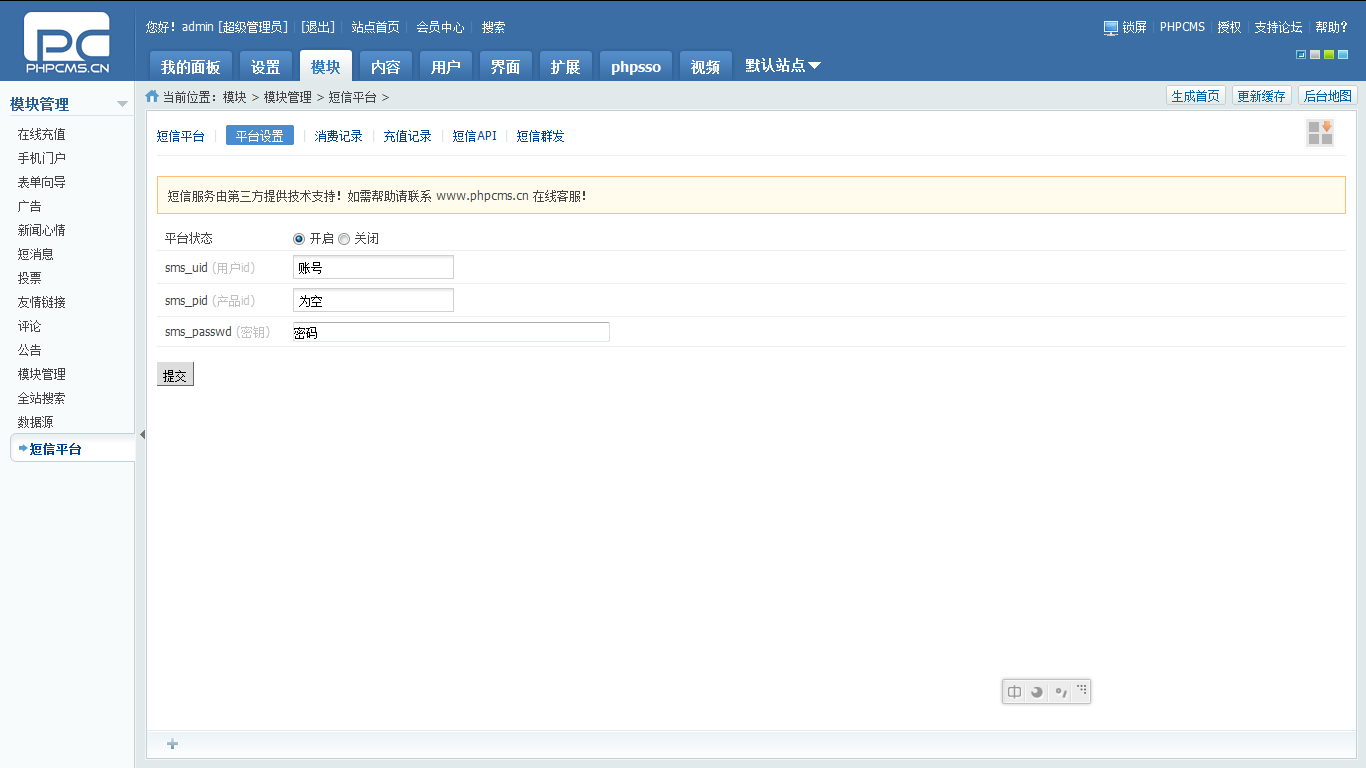Image resolution: width=1366 pixels, height=768 pixels.
Task: Open the 默认站点 site dropdown
Action: tap(783, 65)
